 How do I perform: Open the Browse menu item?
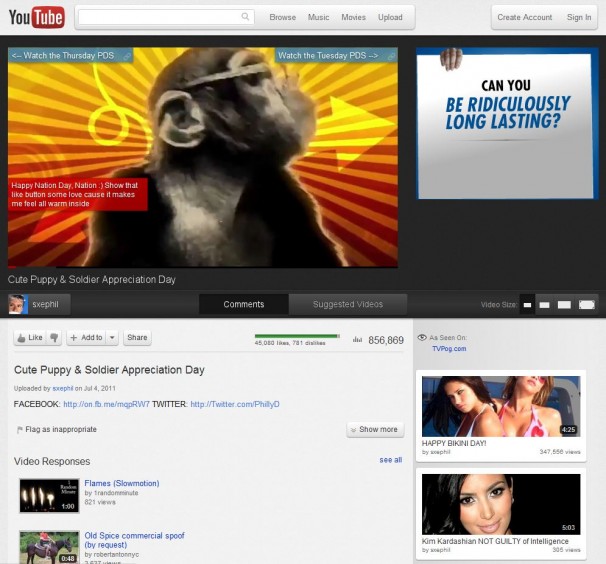283,17
